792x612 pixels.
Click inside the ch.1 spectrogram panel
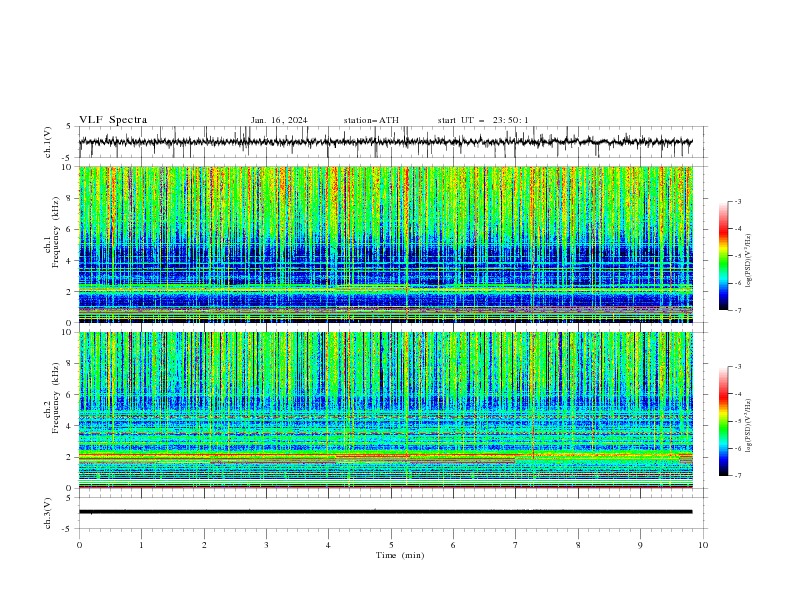coord(386,244)
